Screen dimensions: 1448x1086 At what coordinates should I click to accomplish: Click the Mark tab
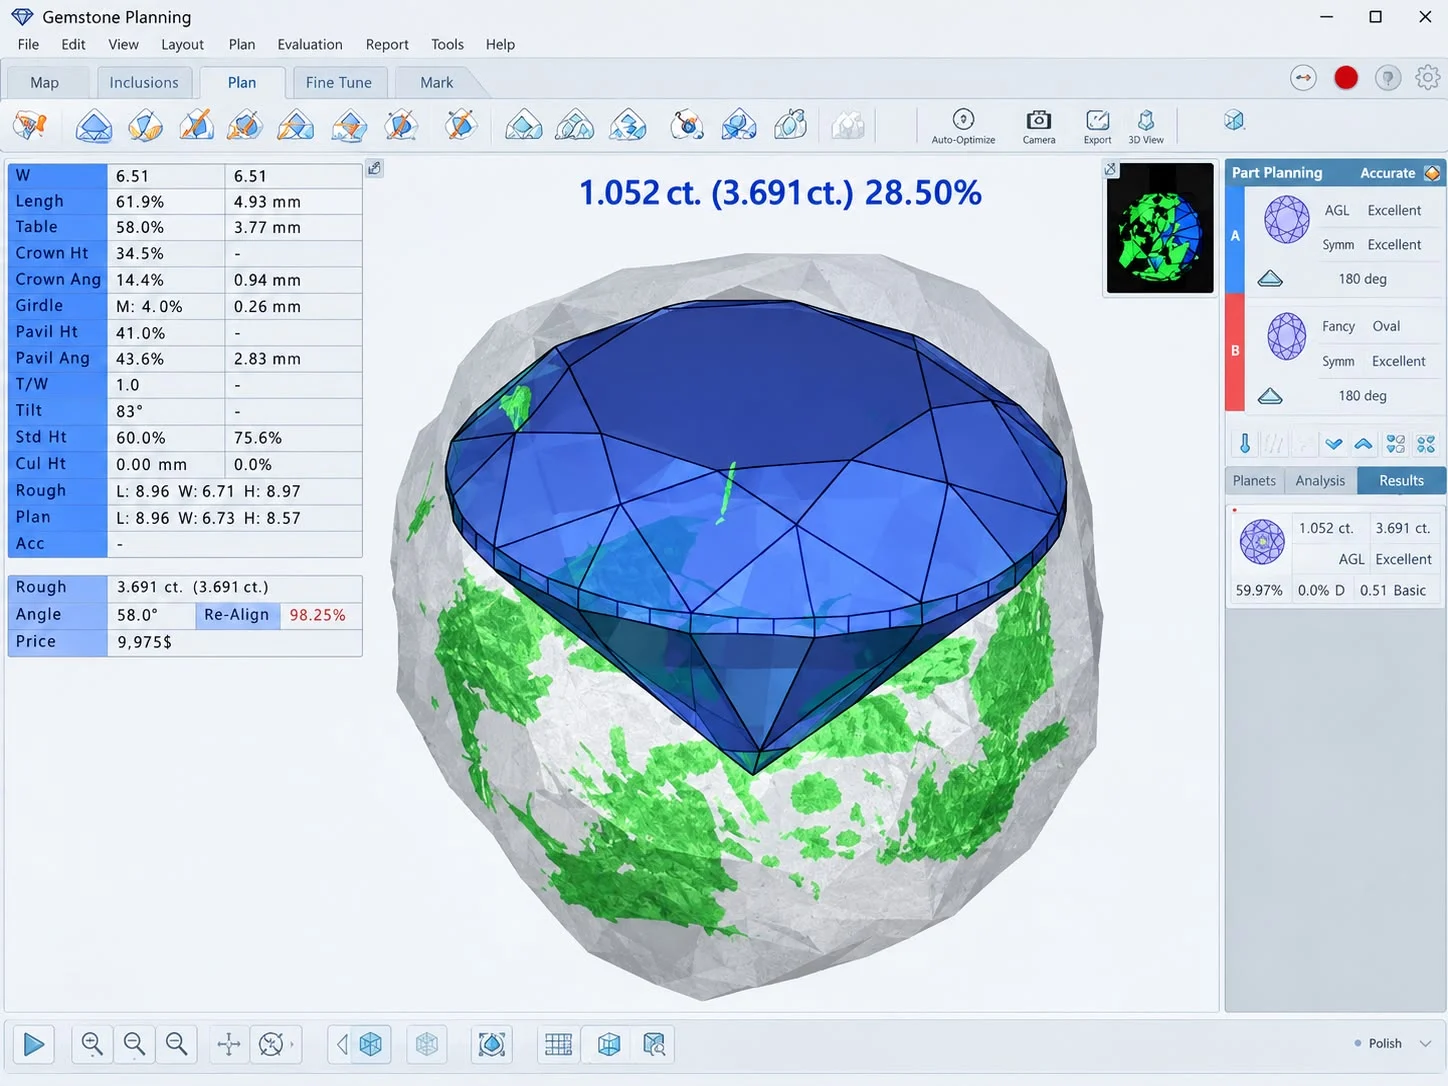click(436, 83)
